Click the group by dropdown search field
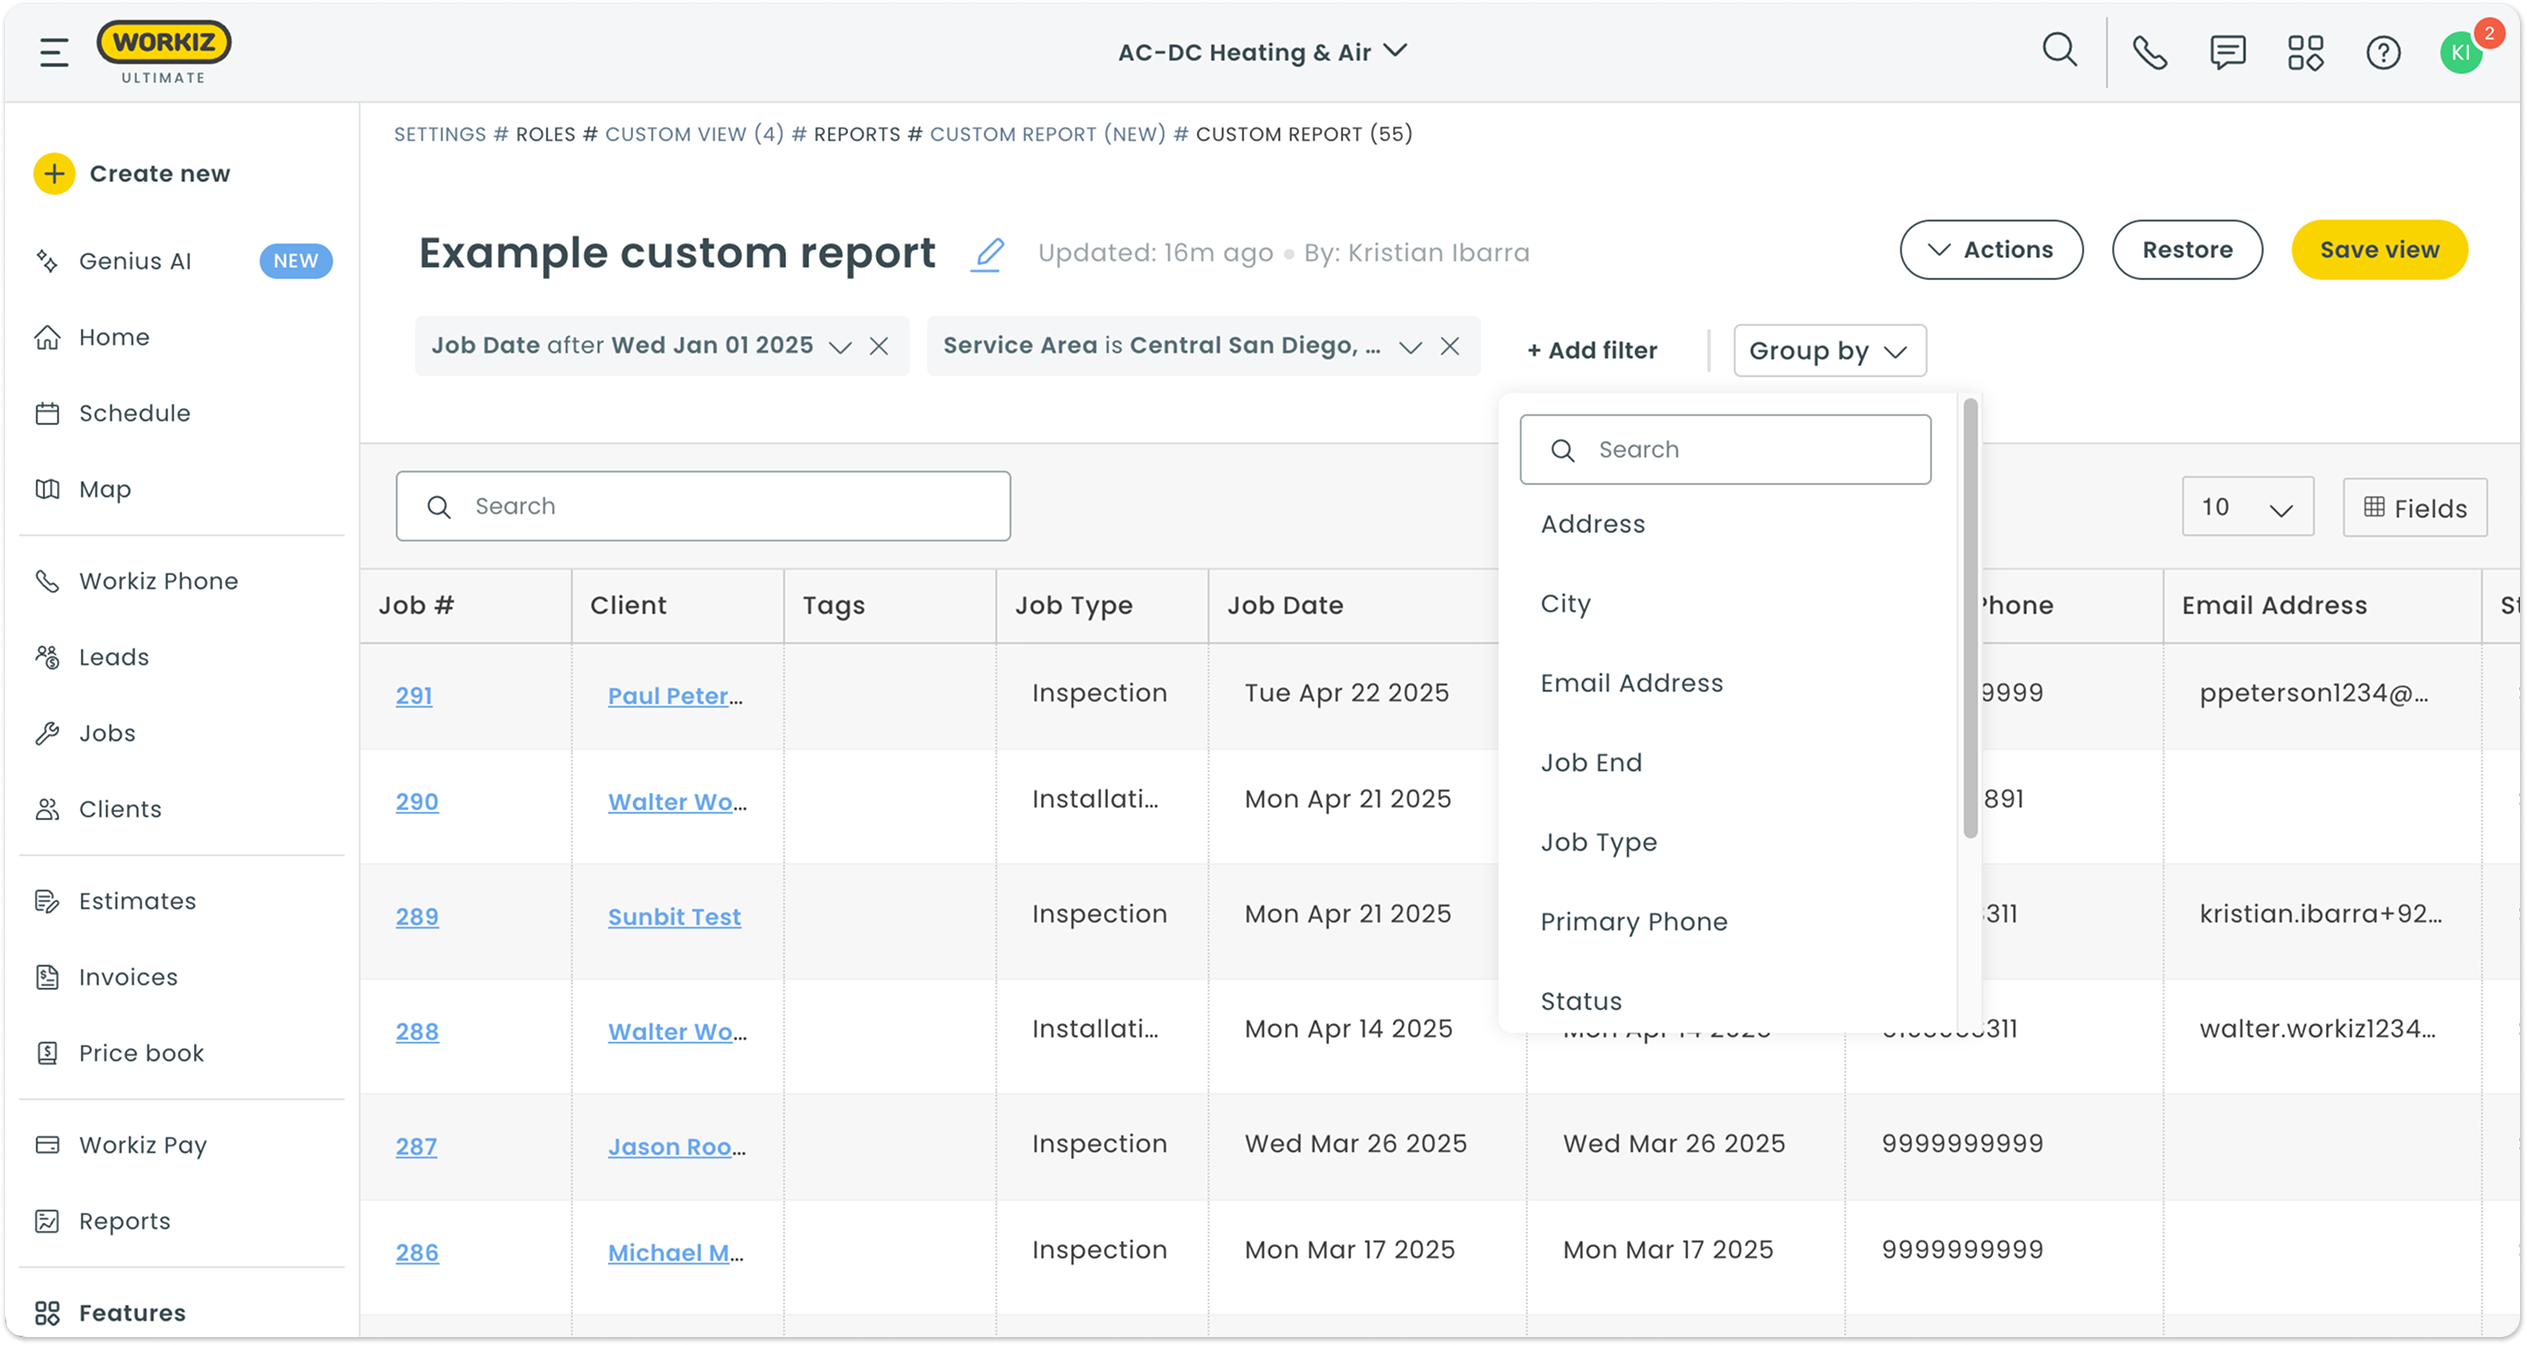This screenshot has width=2527, height=1345. tap(1725, 450)
